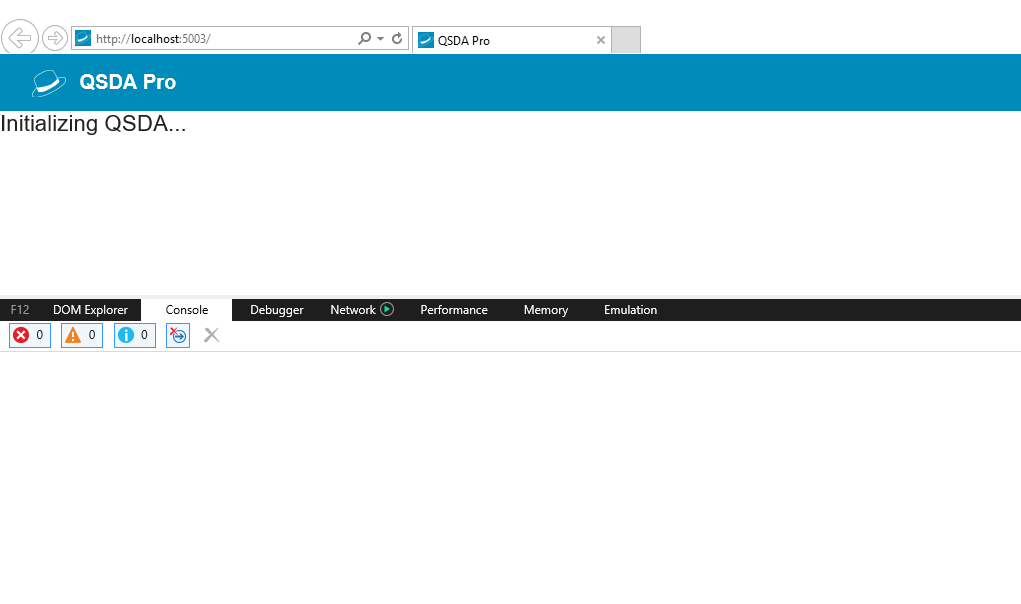1021x604 pixels.
Task: Toggle the console errors filter
Action: tap(30, 335)
